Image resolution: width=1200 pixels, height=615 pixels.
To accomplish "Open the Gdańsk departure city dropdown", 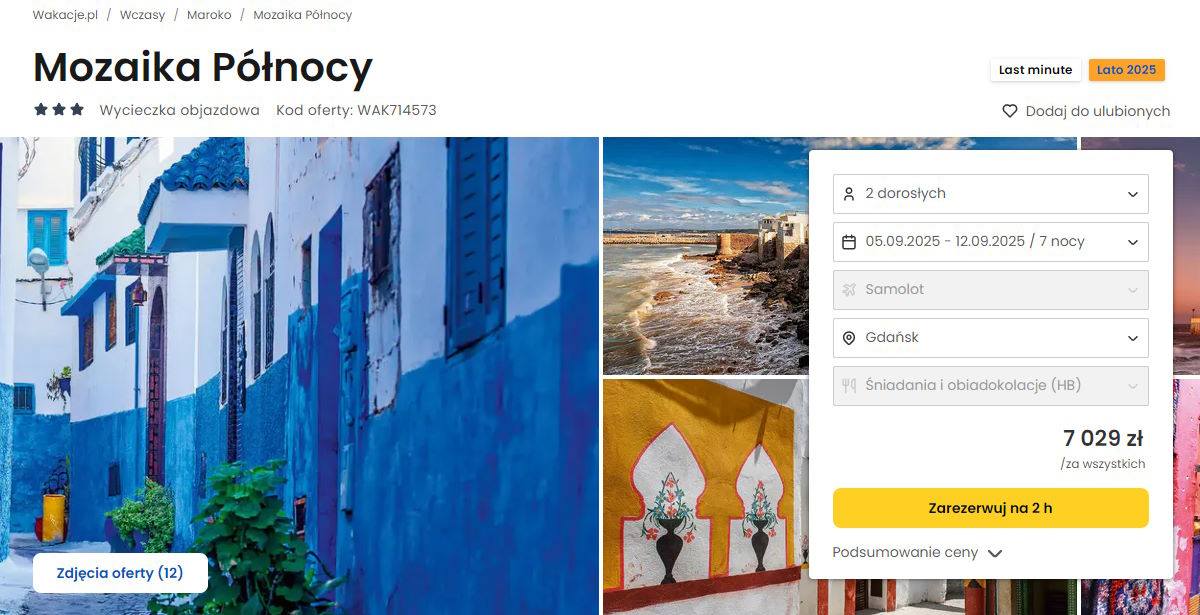I will tap(990, 338).
